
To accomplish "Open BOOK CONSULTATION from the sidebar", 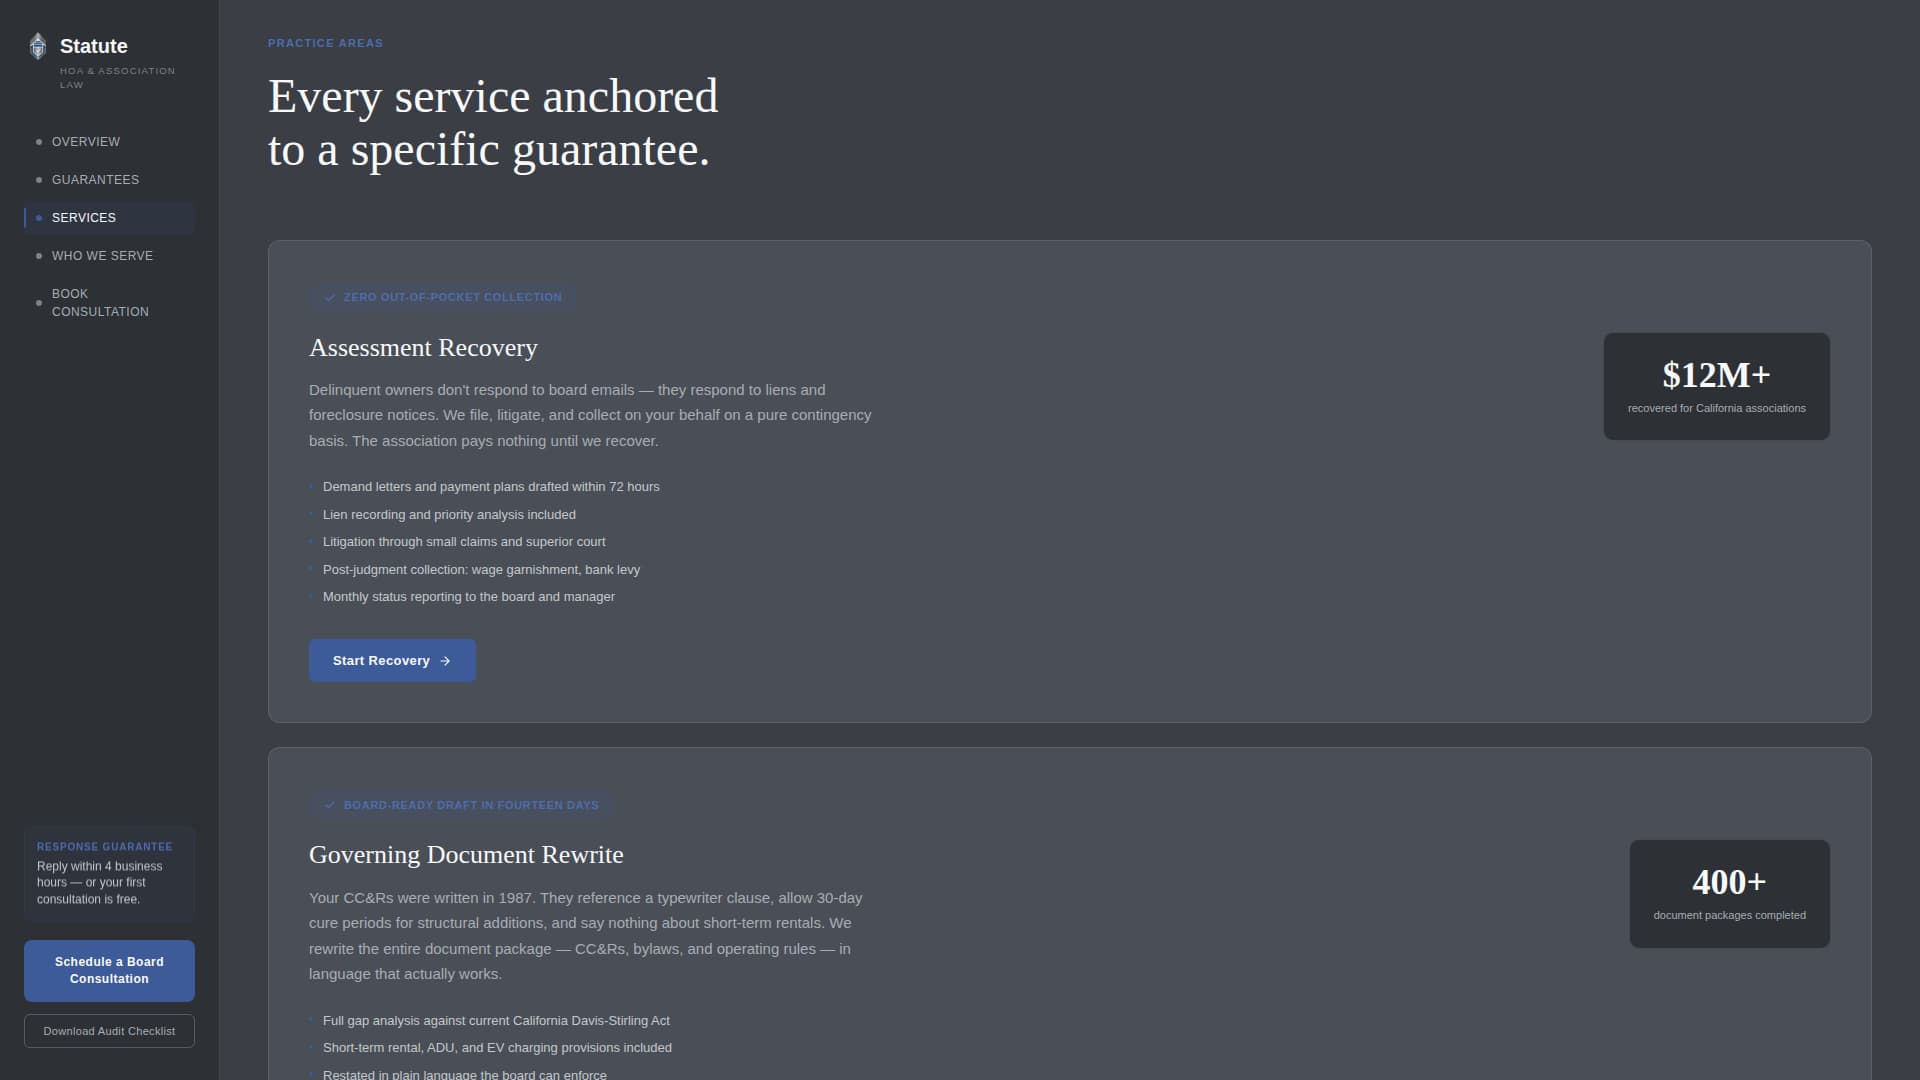I will [x=100, y=303].
